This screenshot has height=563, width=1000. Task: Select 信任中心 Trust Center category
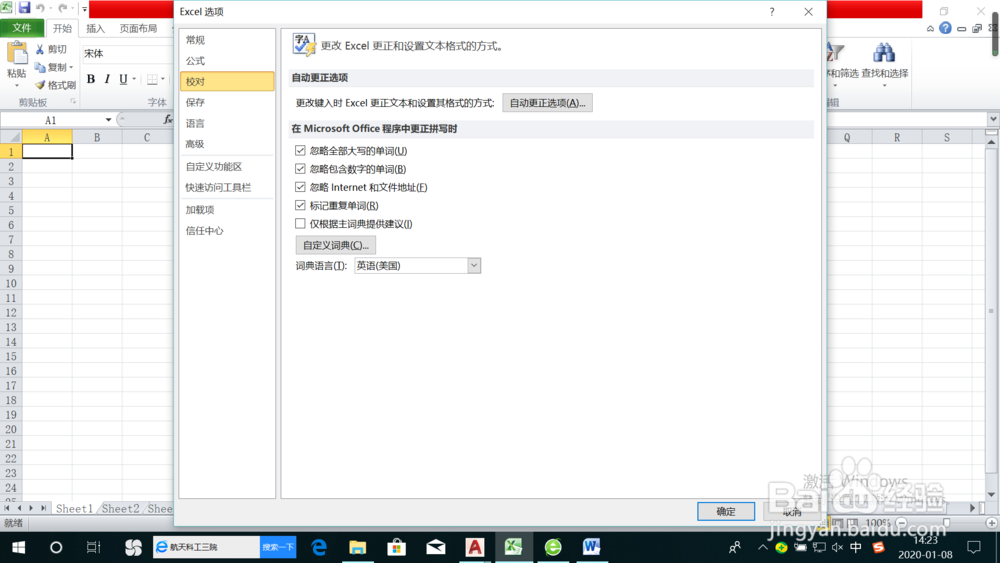[227, 231]
